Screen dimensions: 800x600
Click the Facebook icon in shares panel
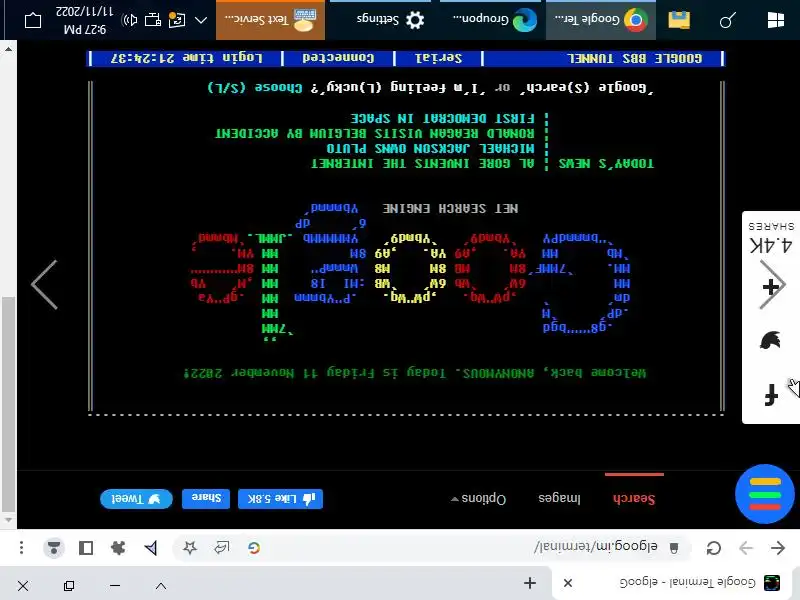click(770, 394)
